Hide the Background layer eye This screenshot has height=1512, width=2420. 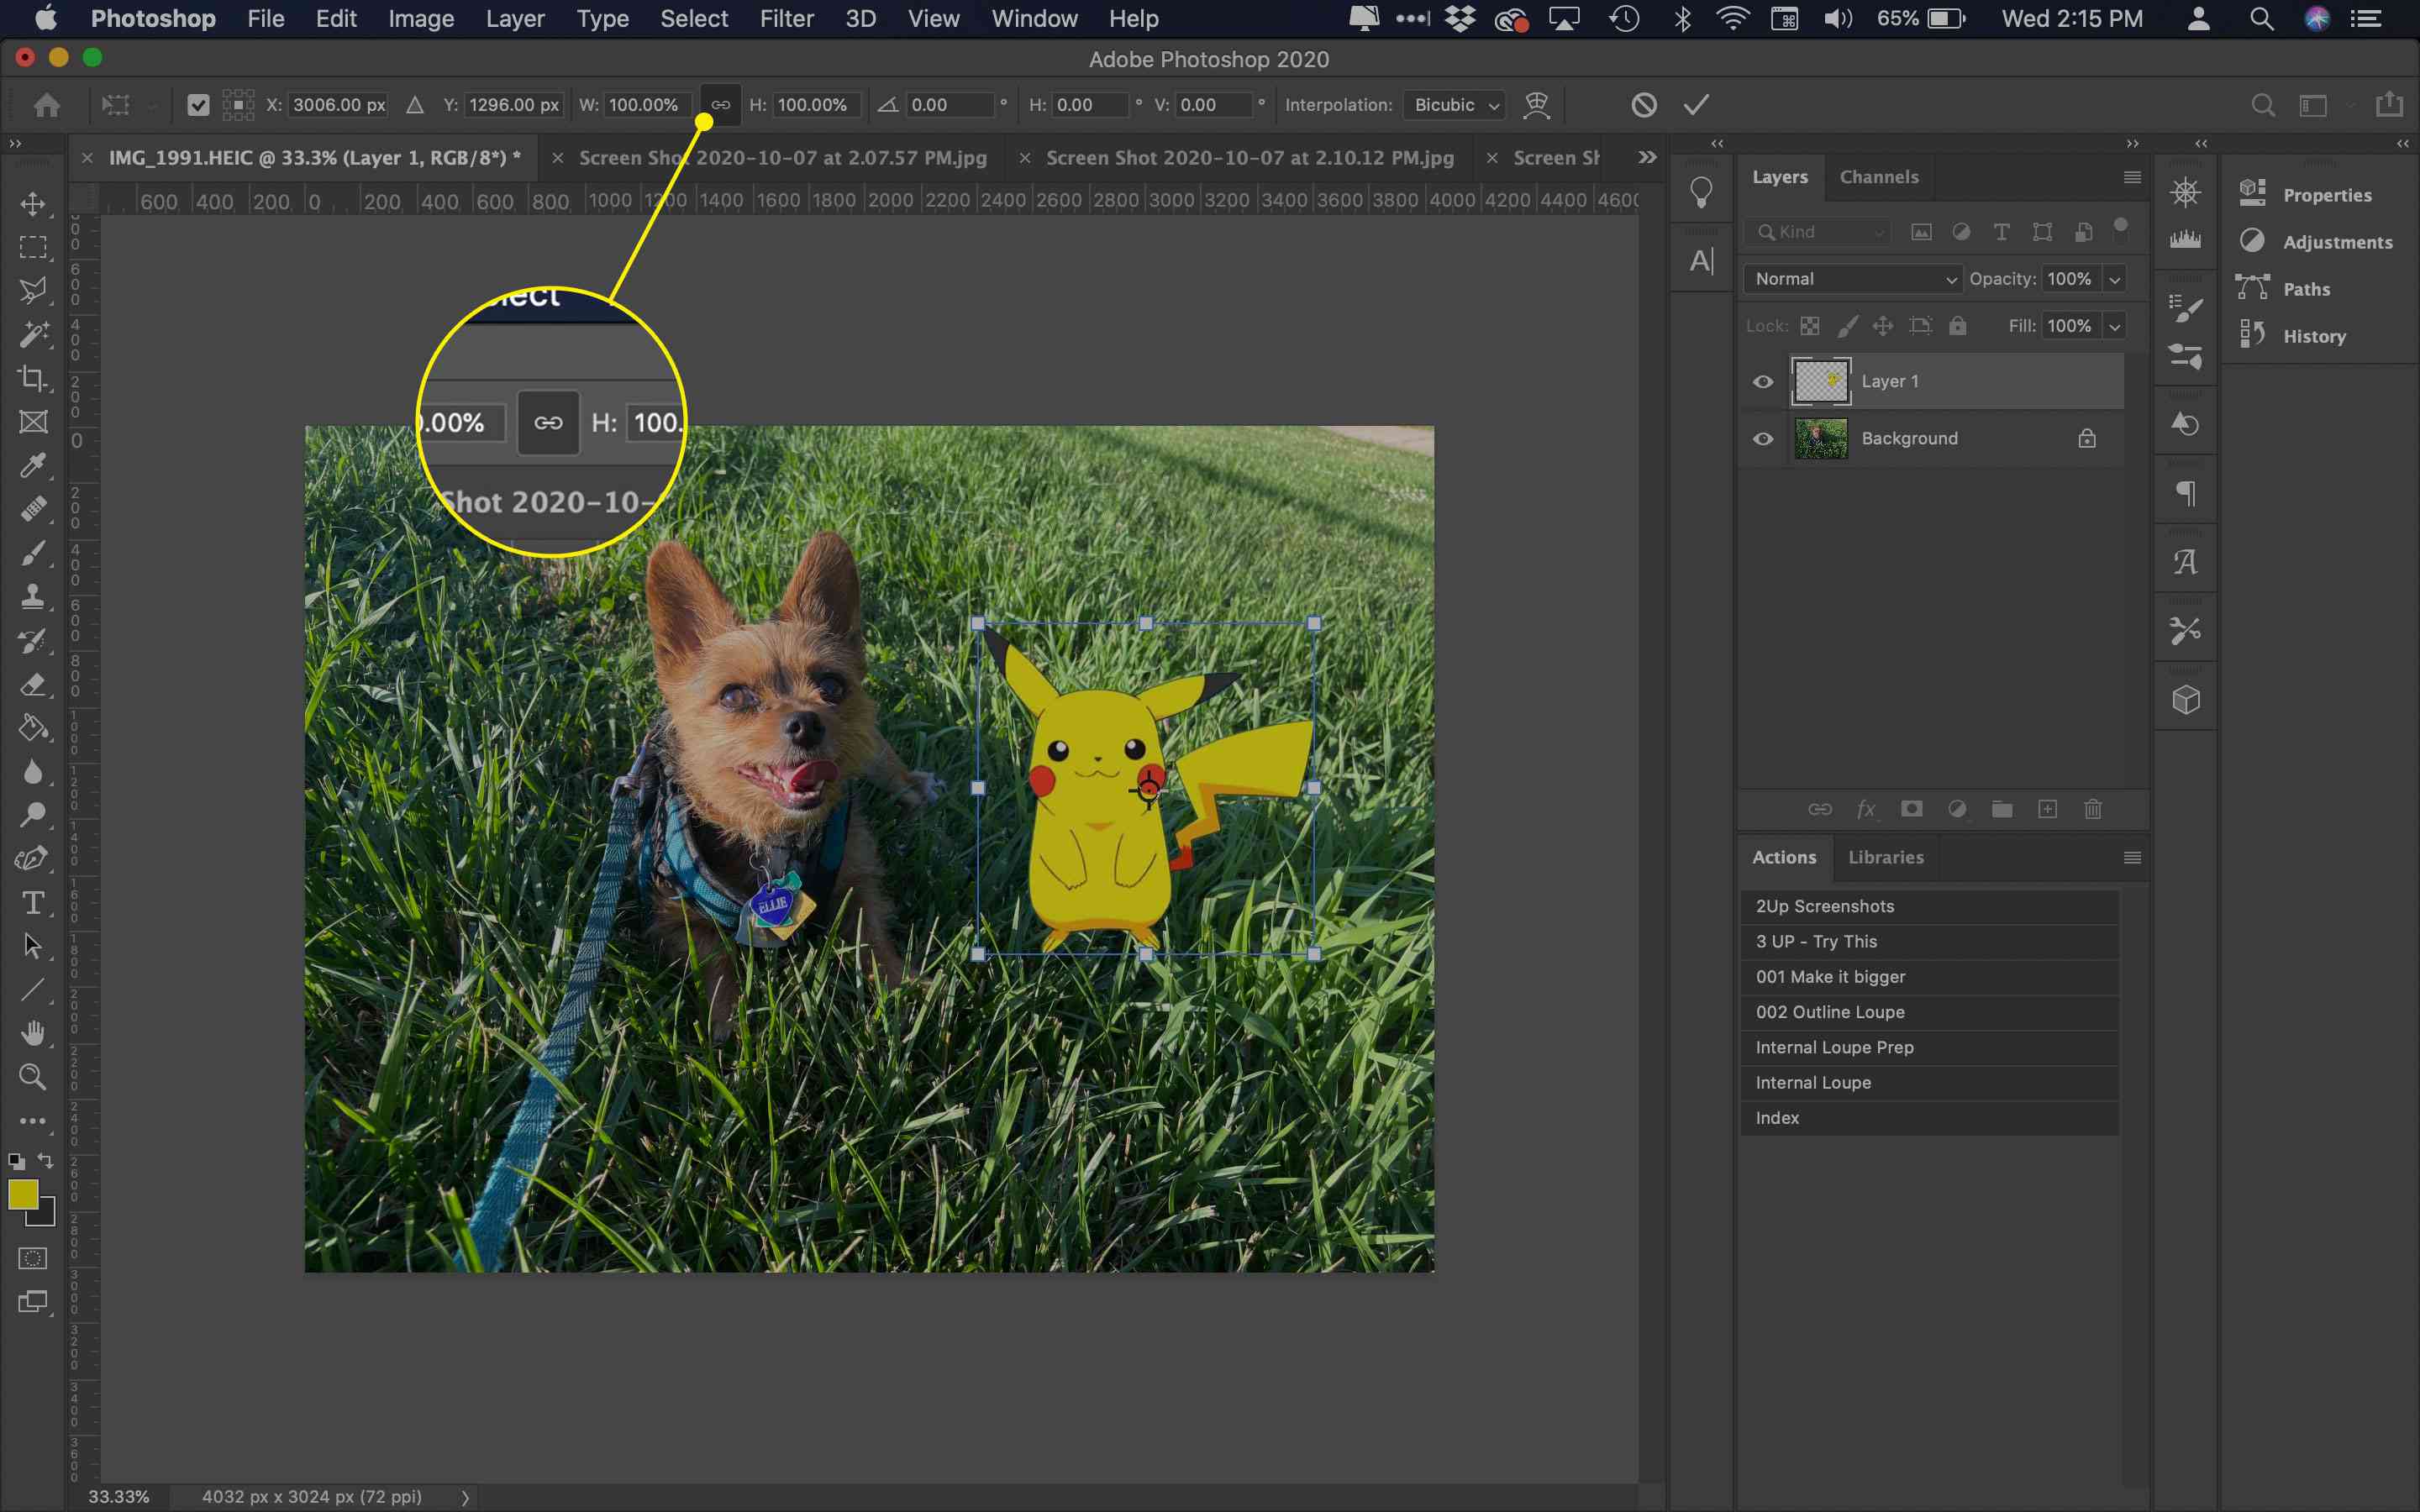point(1763,439)
